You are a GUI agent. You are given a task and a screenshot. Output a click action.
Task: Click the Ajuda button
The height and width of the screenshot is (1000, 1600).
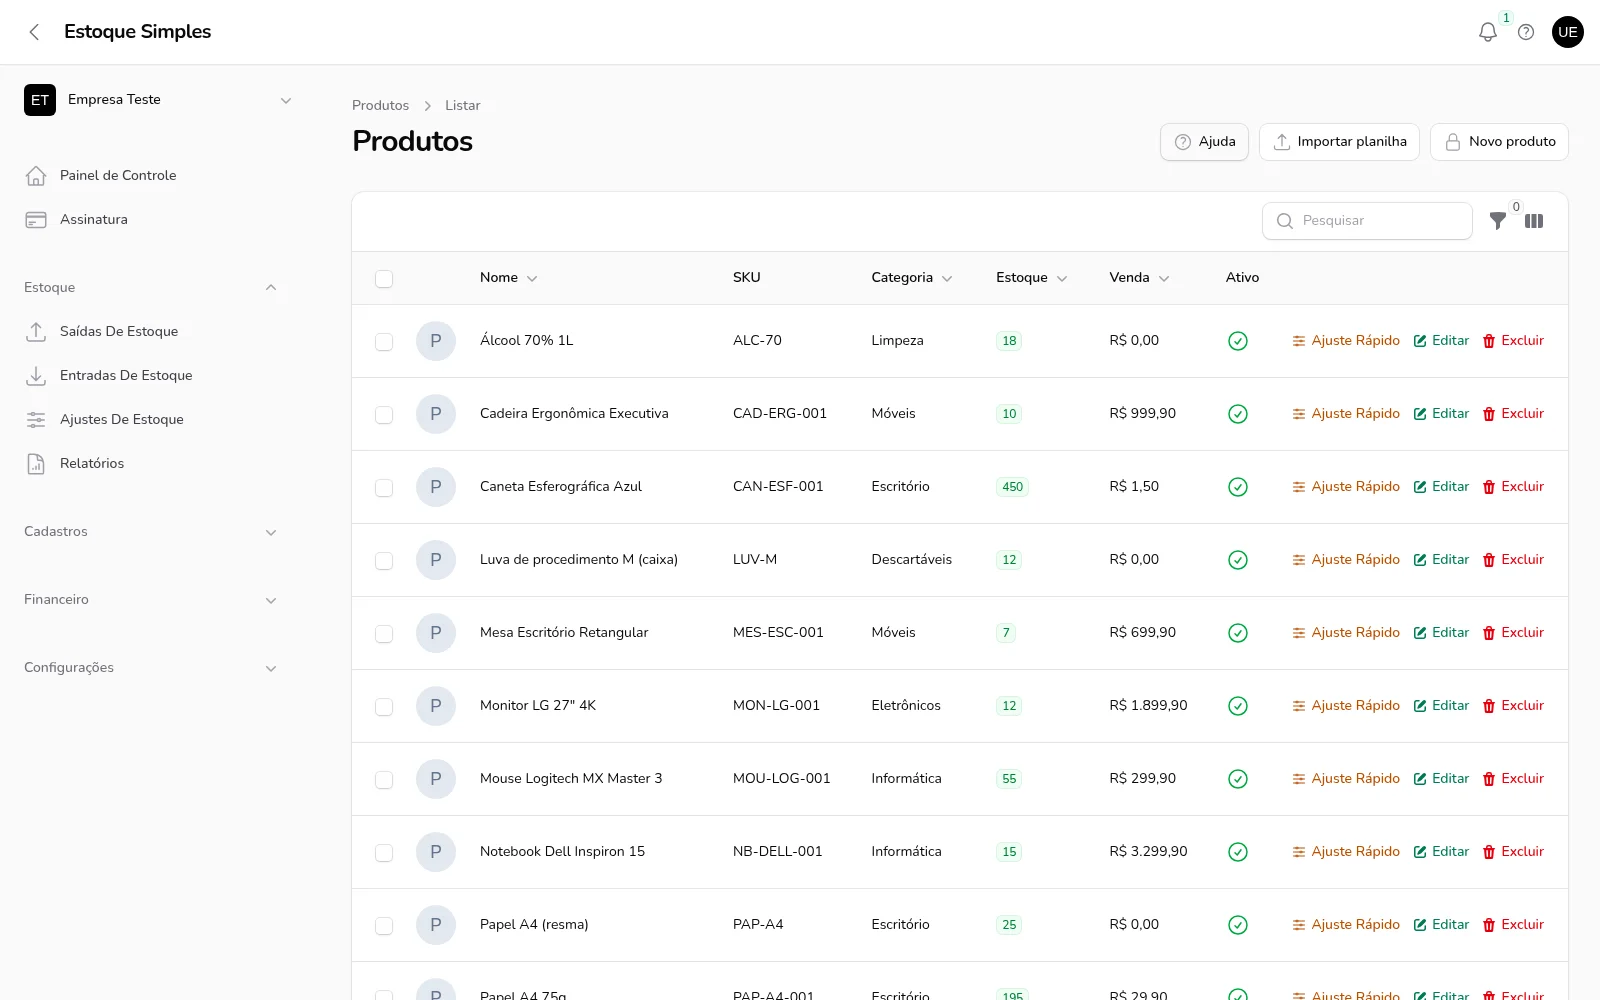pos(1204,142)
